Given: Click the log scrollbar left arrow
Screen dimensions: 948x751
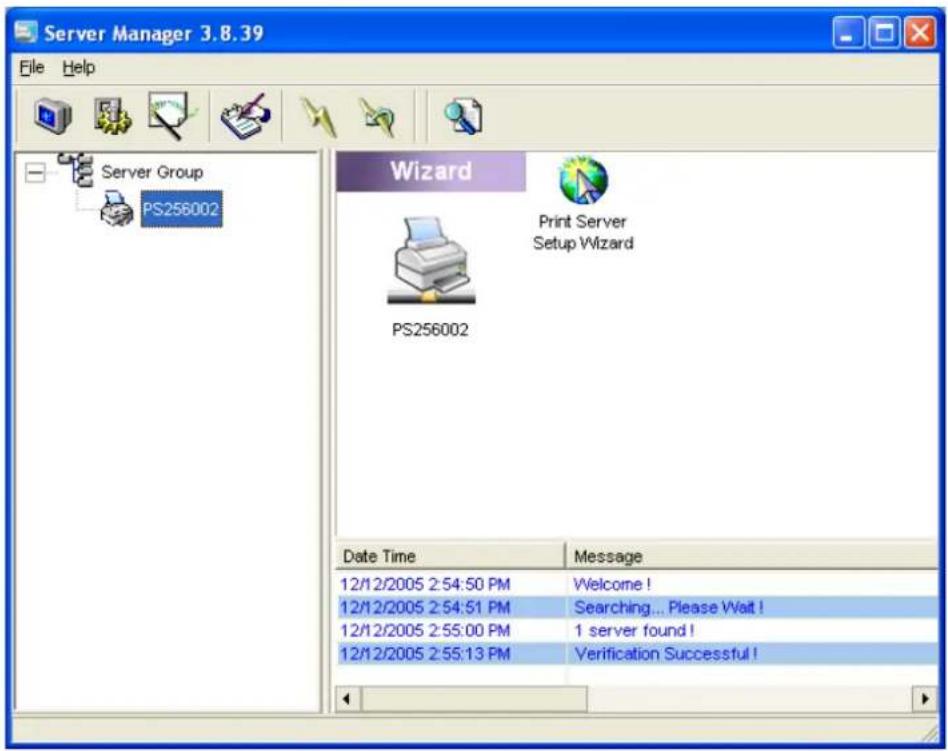Looking at the screenshot, I should (x=347, y=699).
